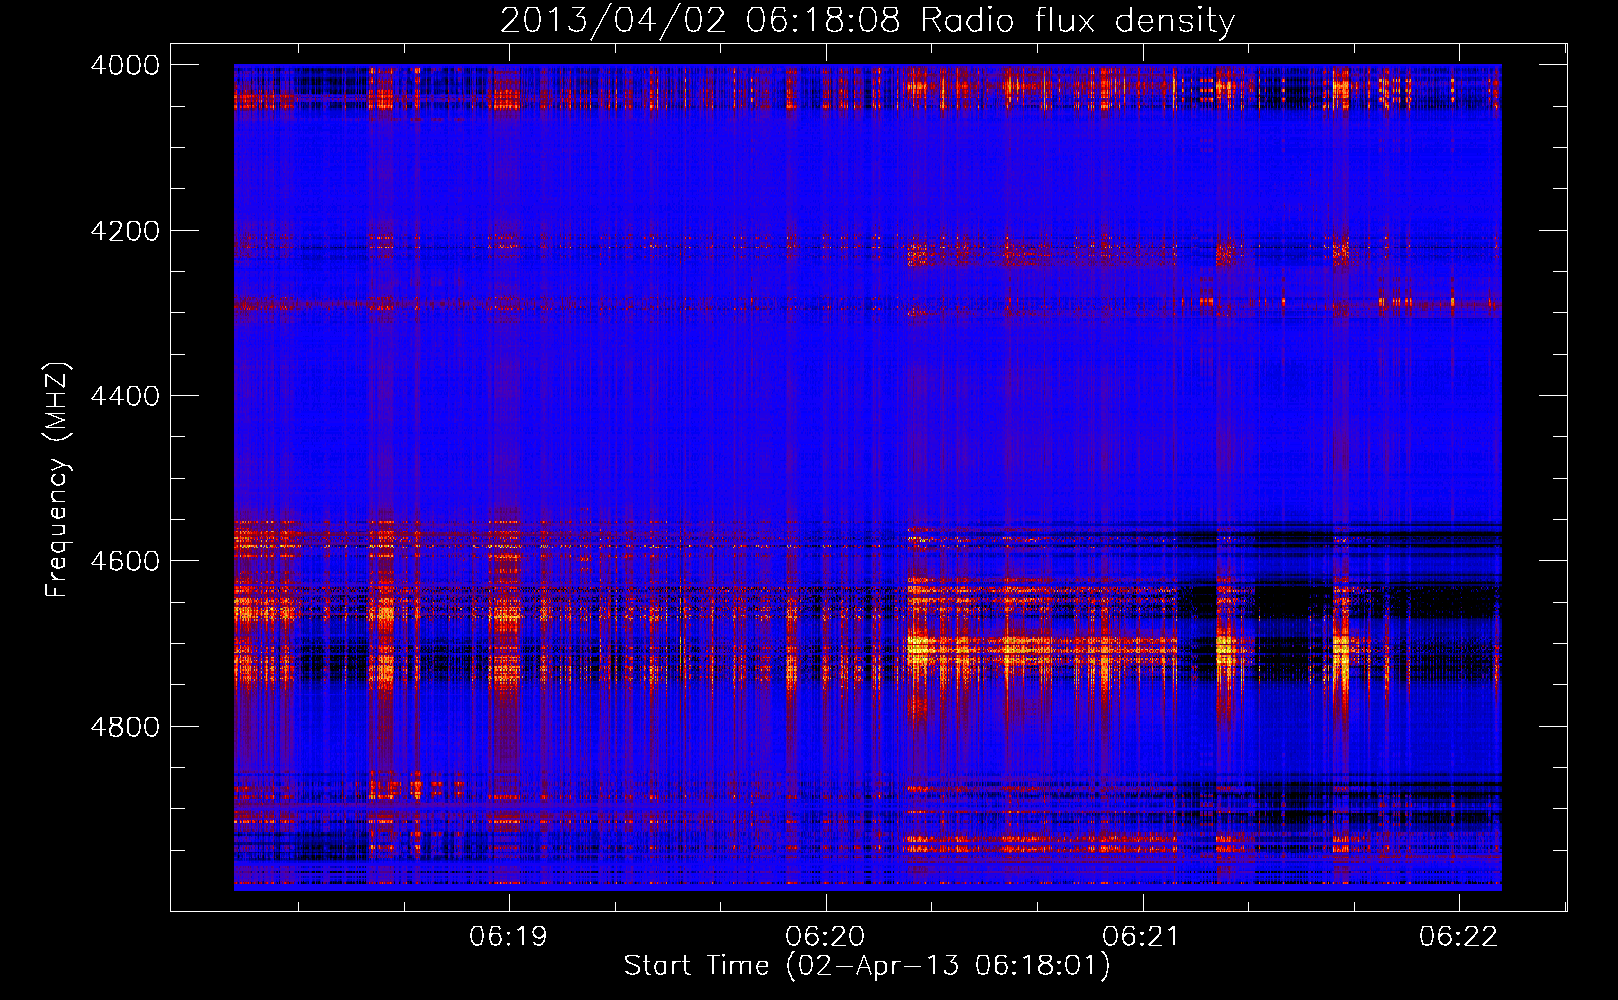Click the 4400 frequency axis label
Viewport: 1618px width, 1000px height.
pos(124,396)
